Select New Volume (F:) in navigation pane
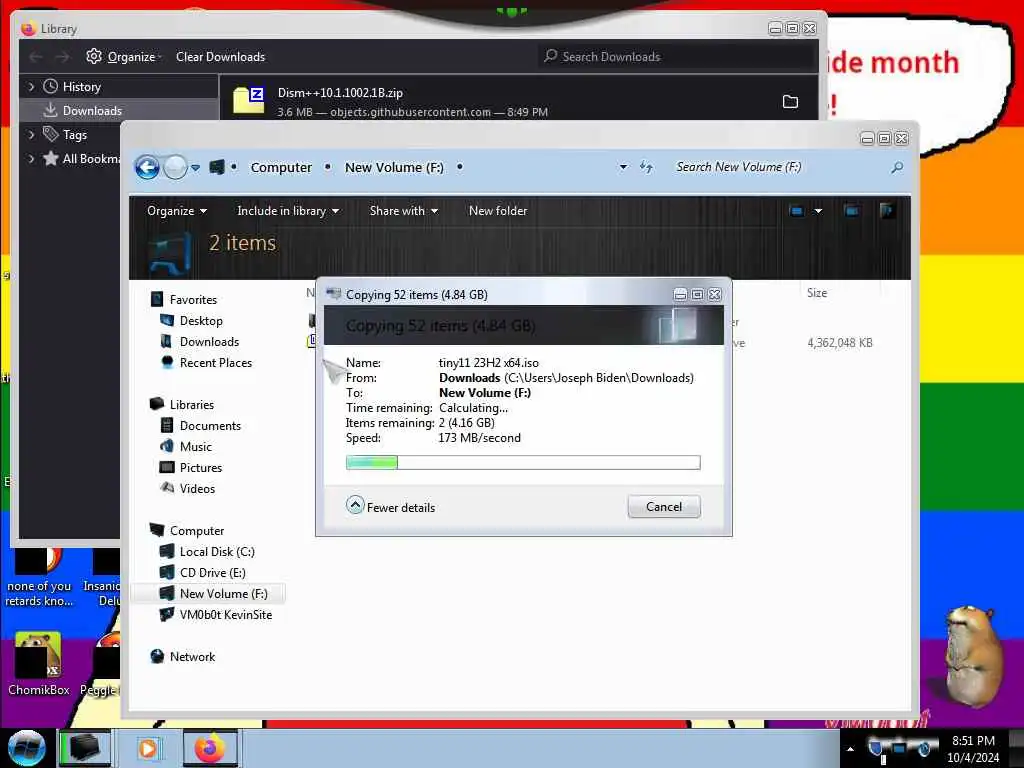Image resolution: width=1024 pixels, height=768 pixels. (223, 594)
